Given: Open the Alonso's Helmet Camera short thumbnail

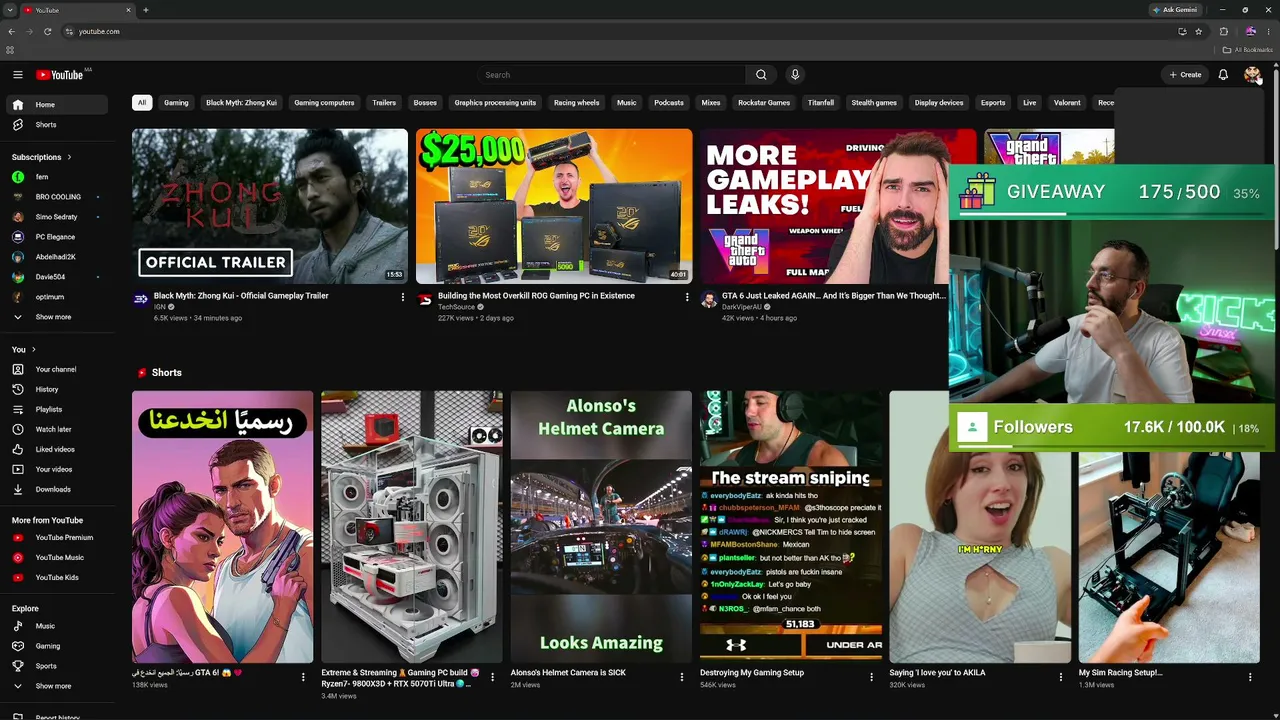Looking at the screenshot, I should 601,527.
